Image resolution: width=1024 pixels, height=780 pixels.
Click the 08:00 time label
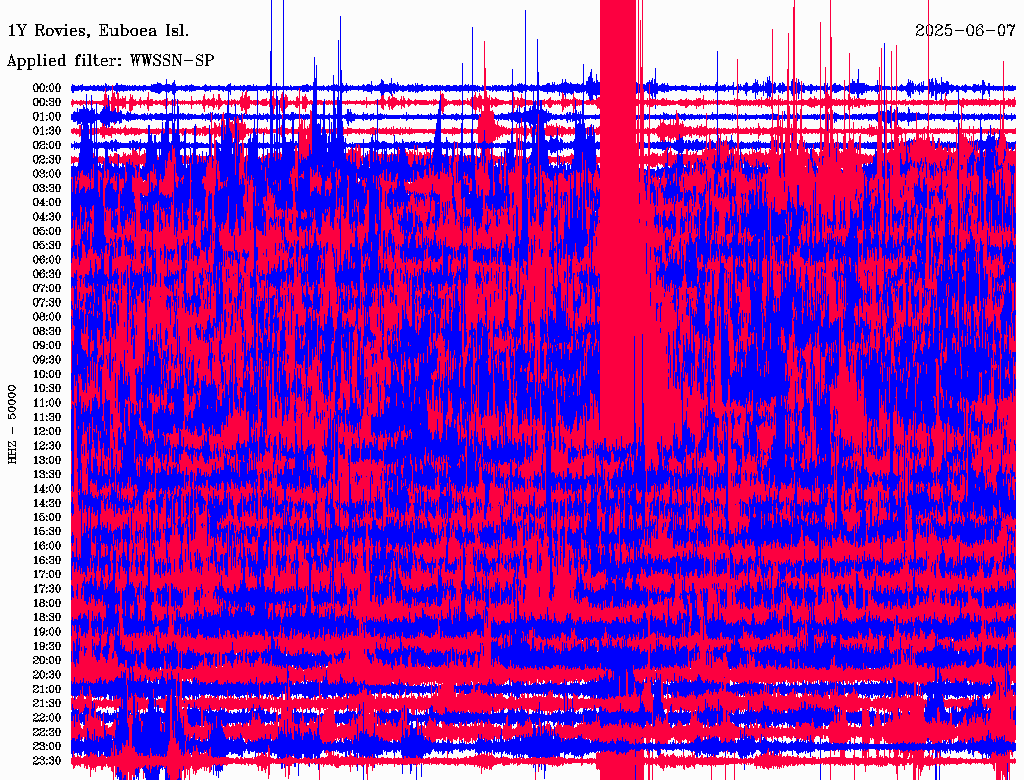pos(47,317)
